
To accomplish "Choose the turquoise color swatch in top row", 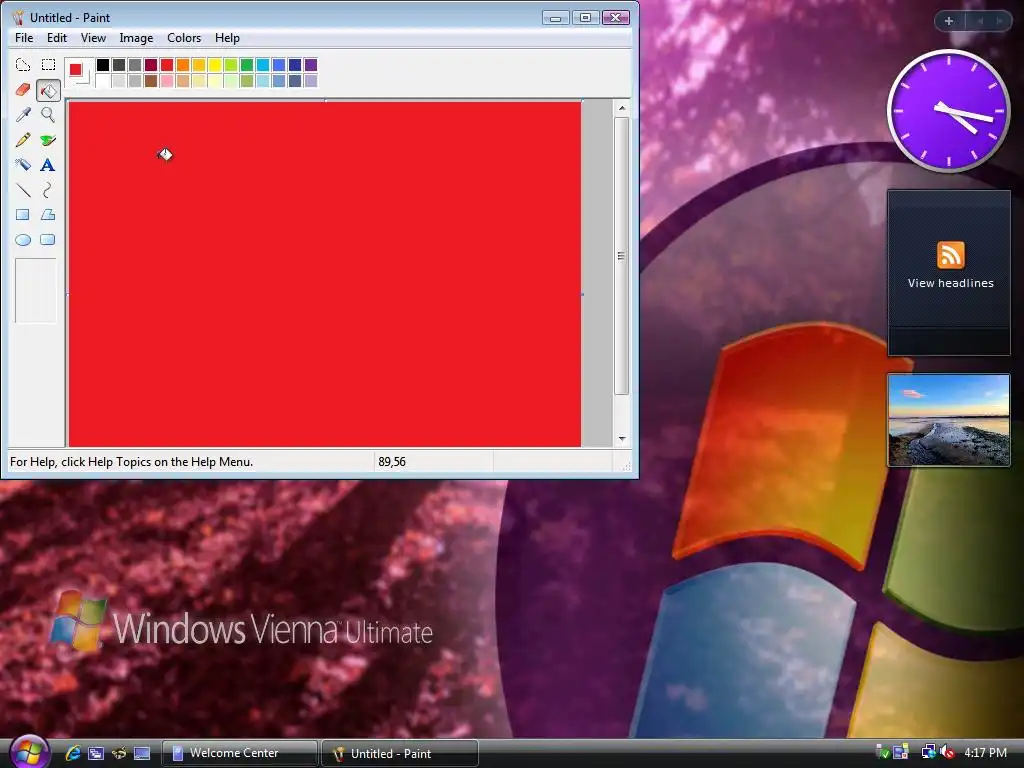I will tap(263, 65).
